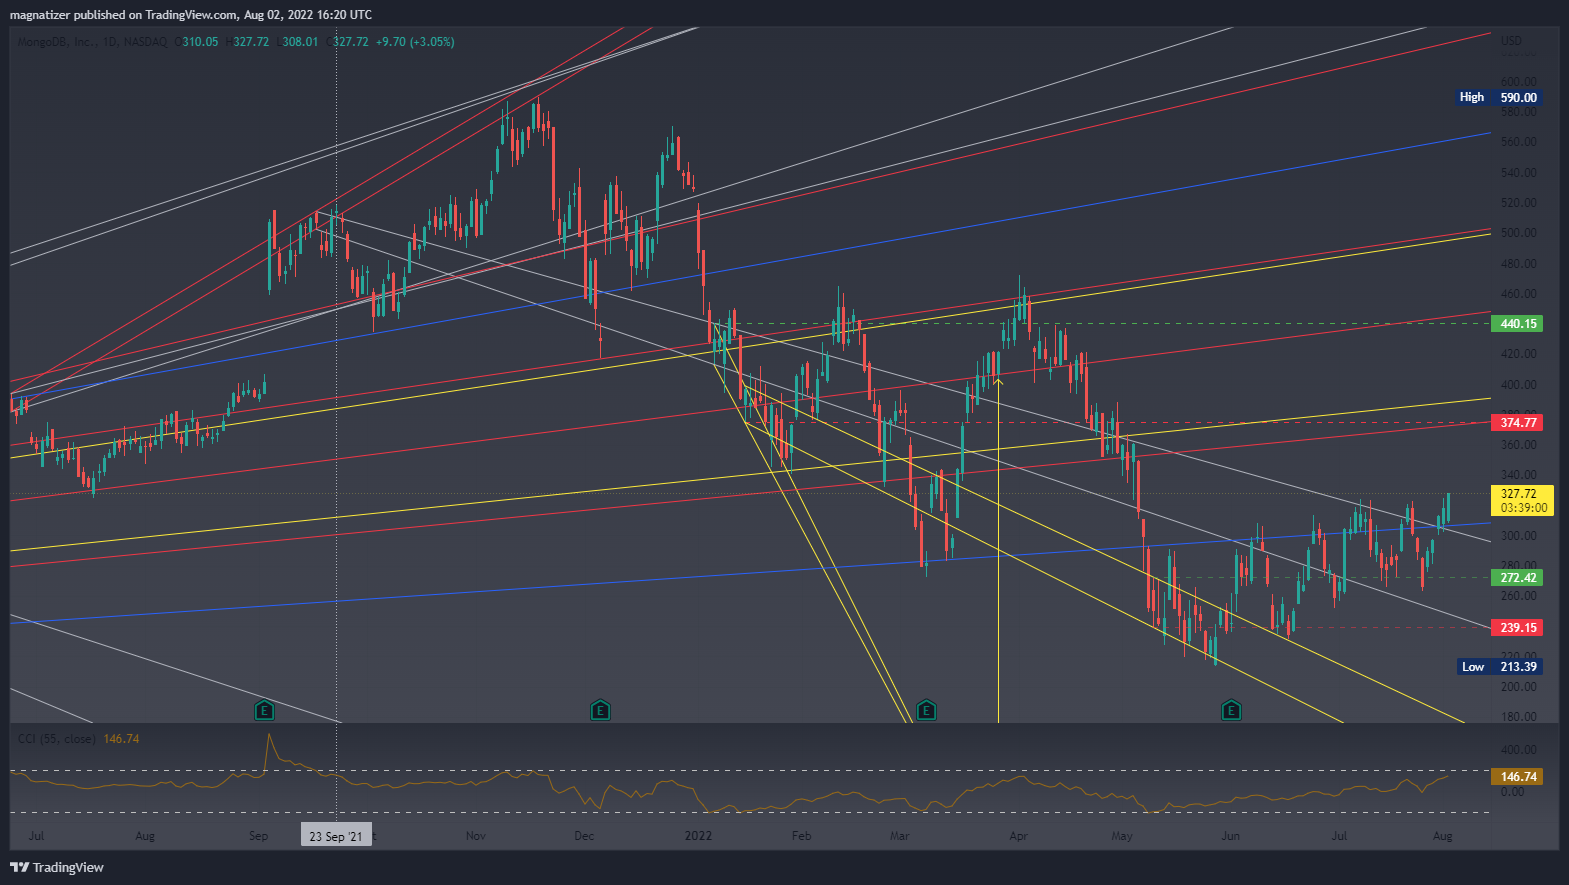Click the red 374.77 price level label
This screenshot has width=1569, height=885.
tap(1518, 423)
